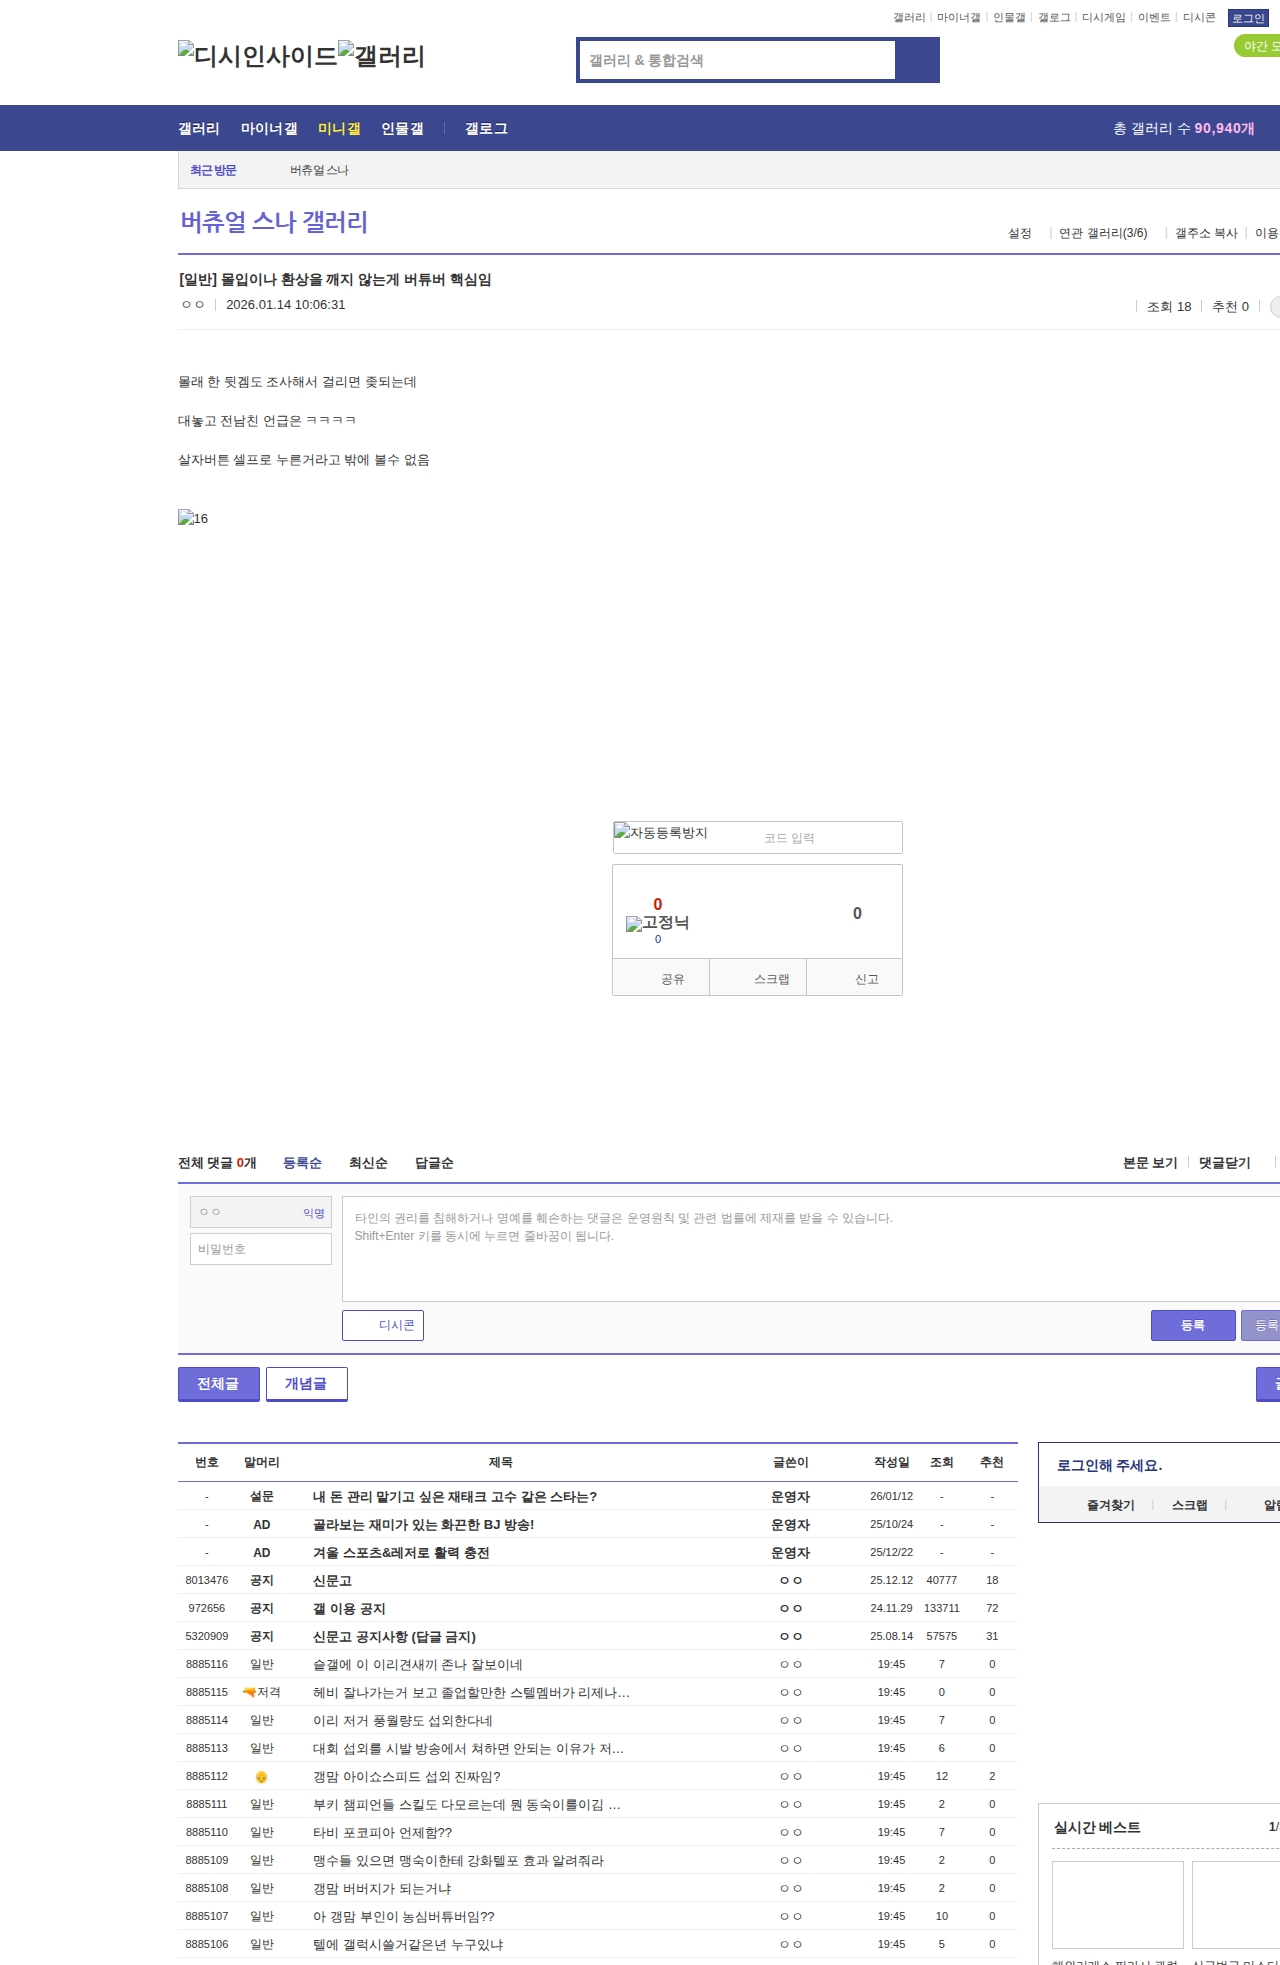Click the search button beside the search box
1280x1965 pixels.
tap(917, 60)
